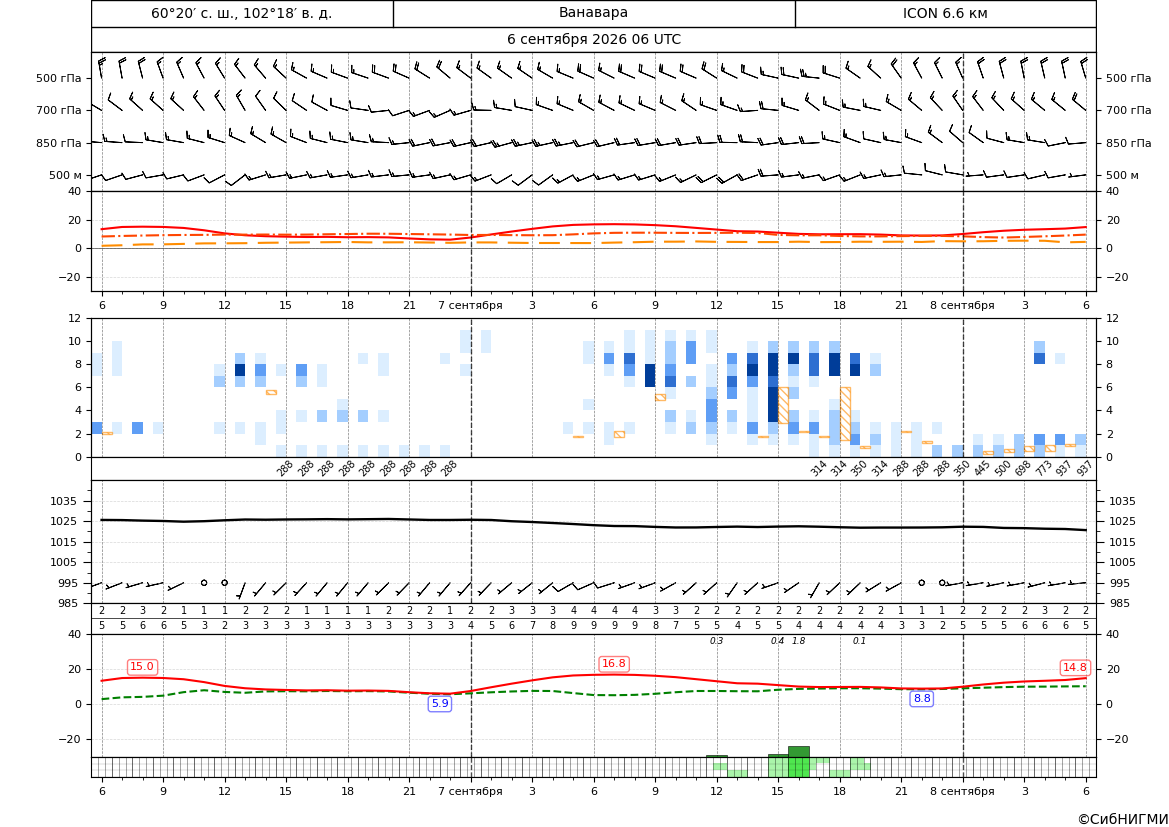Click the 14.8 red temperature label
This screenshot has height=827, width=1169.
point(1074,667)
